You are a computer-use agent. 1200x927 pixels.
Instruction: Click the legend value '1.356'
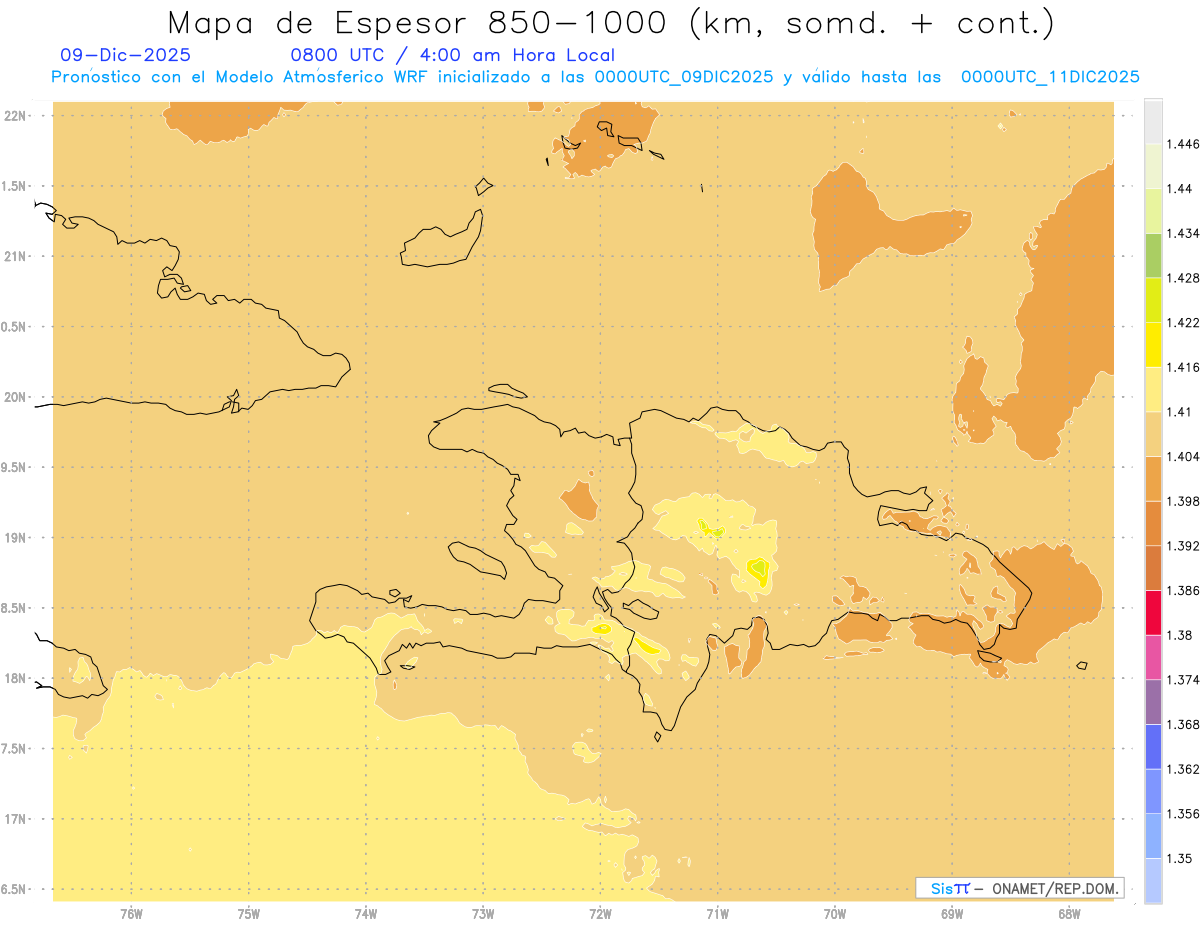1185,813
